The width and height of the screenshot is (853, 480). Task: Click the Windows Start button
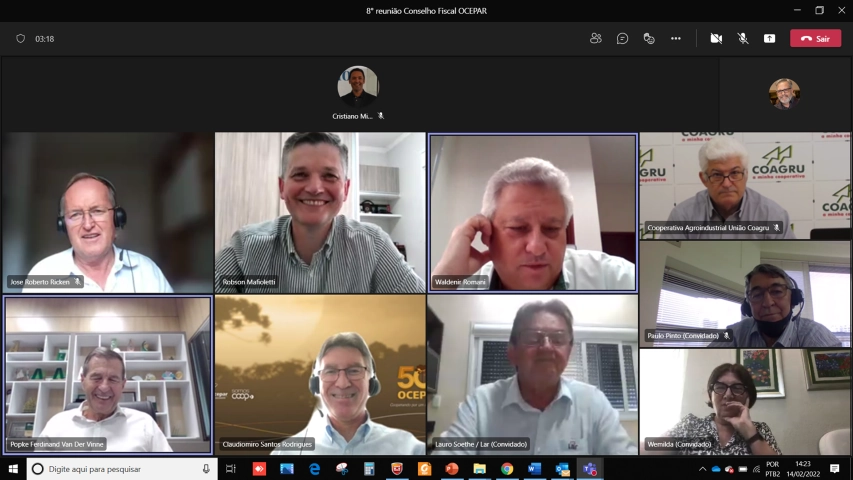click(x=13, y=469)
